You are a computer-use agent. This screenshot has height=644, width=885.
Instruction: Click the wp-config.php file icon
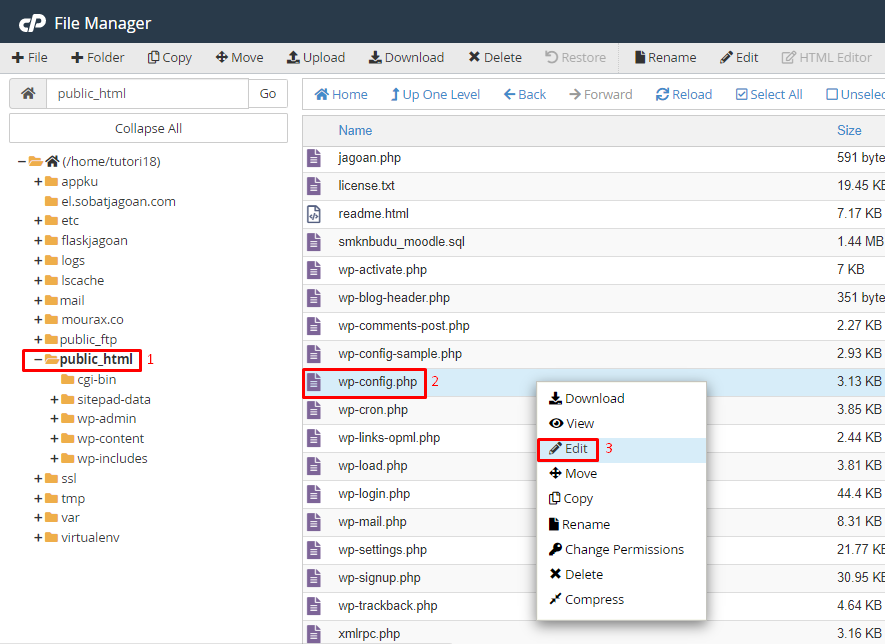point(314,382)
